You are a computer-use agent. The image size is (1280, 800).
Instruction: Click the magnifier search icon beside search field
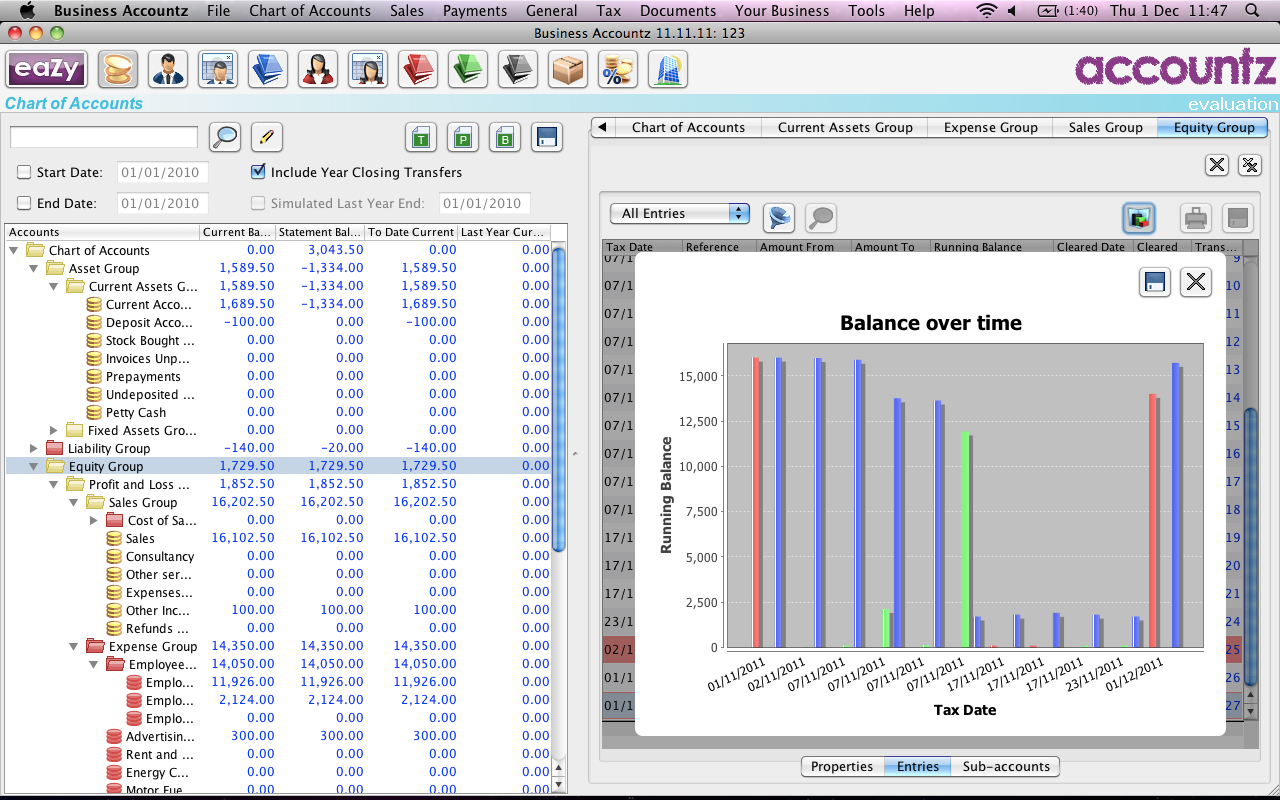click(x=225, y=137)
